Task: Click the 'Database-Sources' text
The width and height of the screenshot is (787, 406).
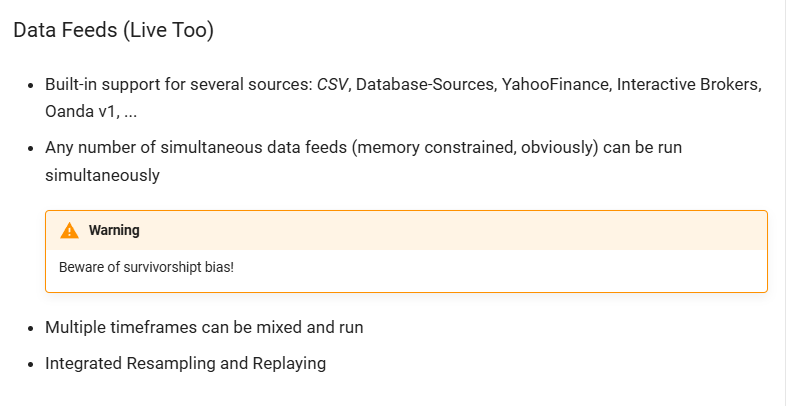Action: pyautogui.click(x=425, y=84)
